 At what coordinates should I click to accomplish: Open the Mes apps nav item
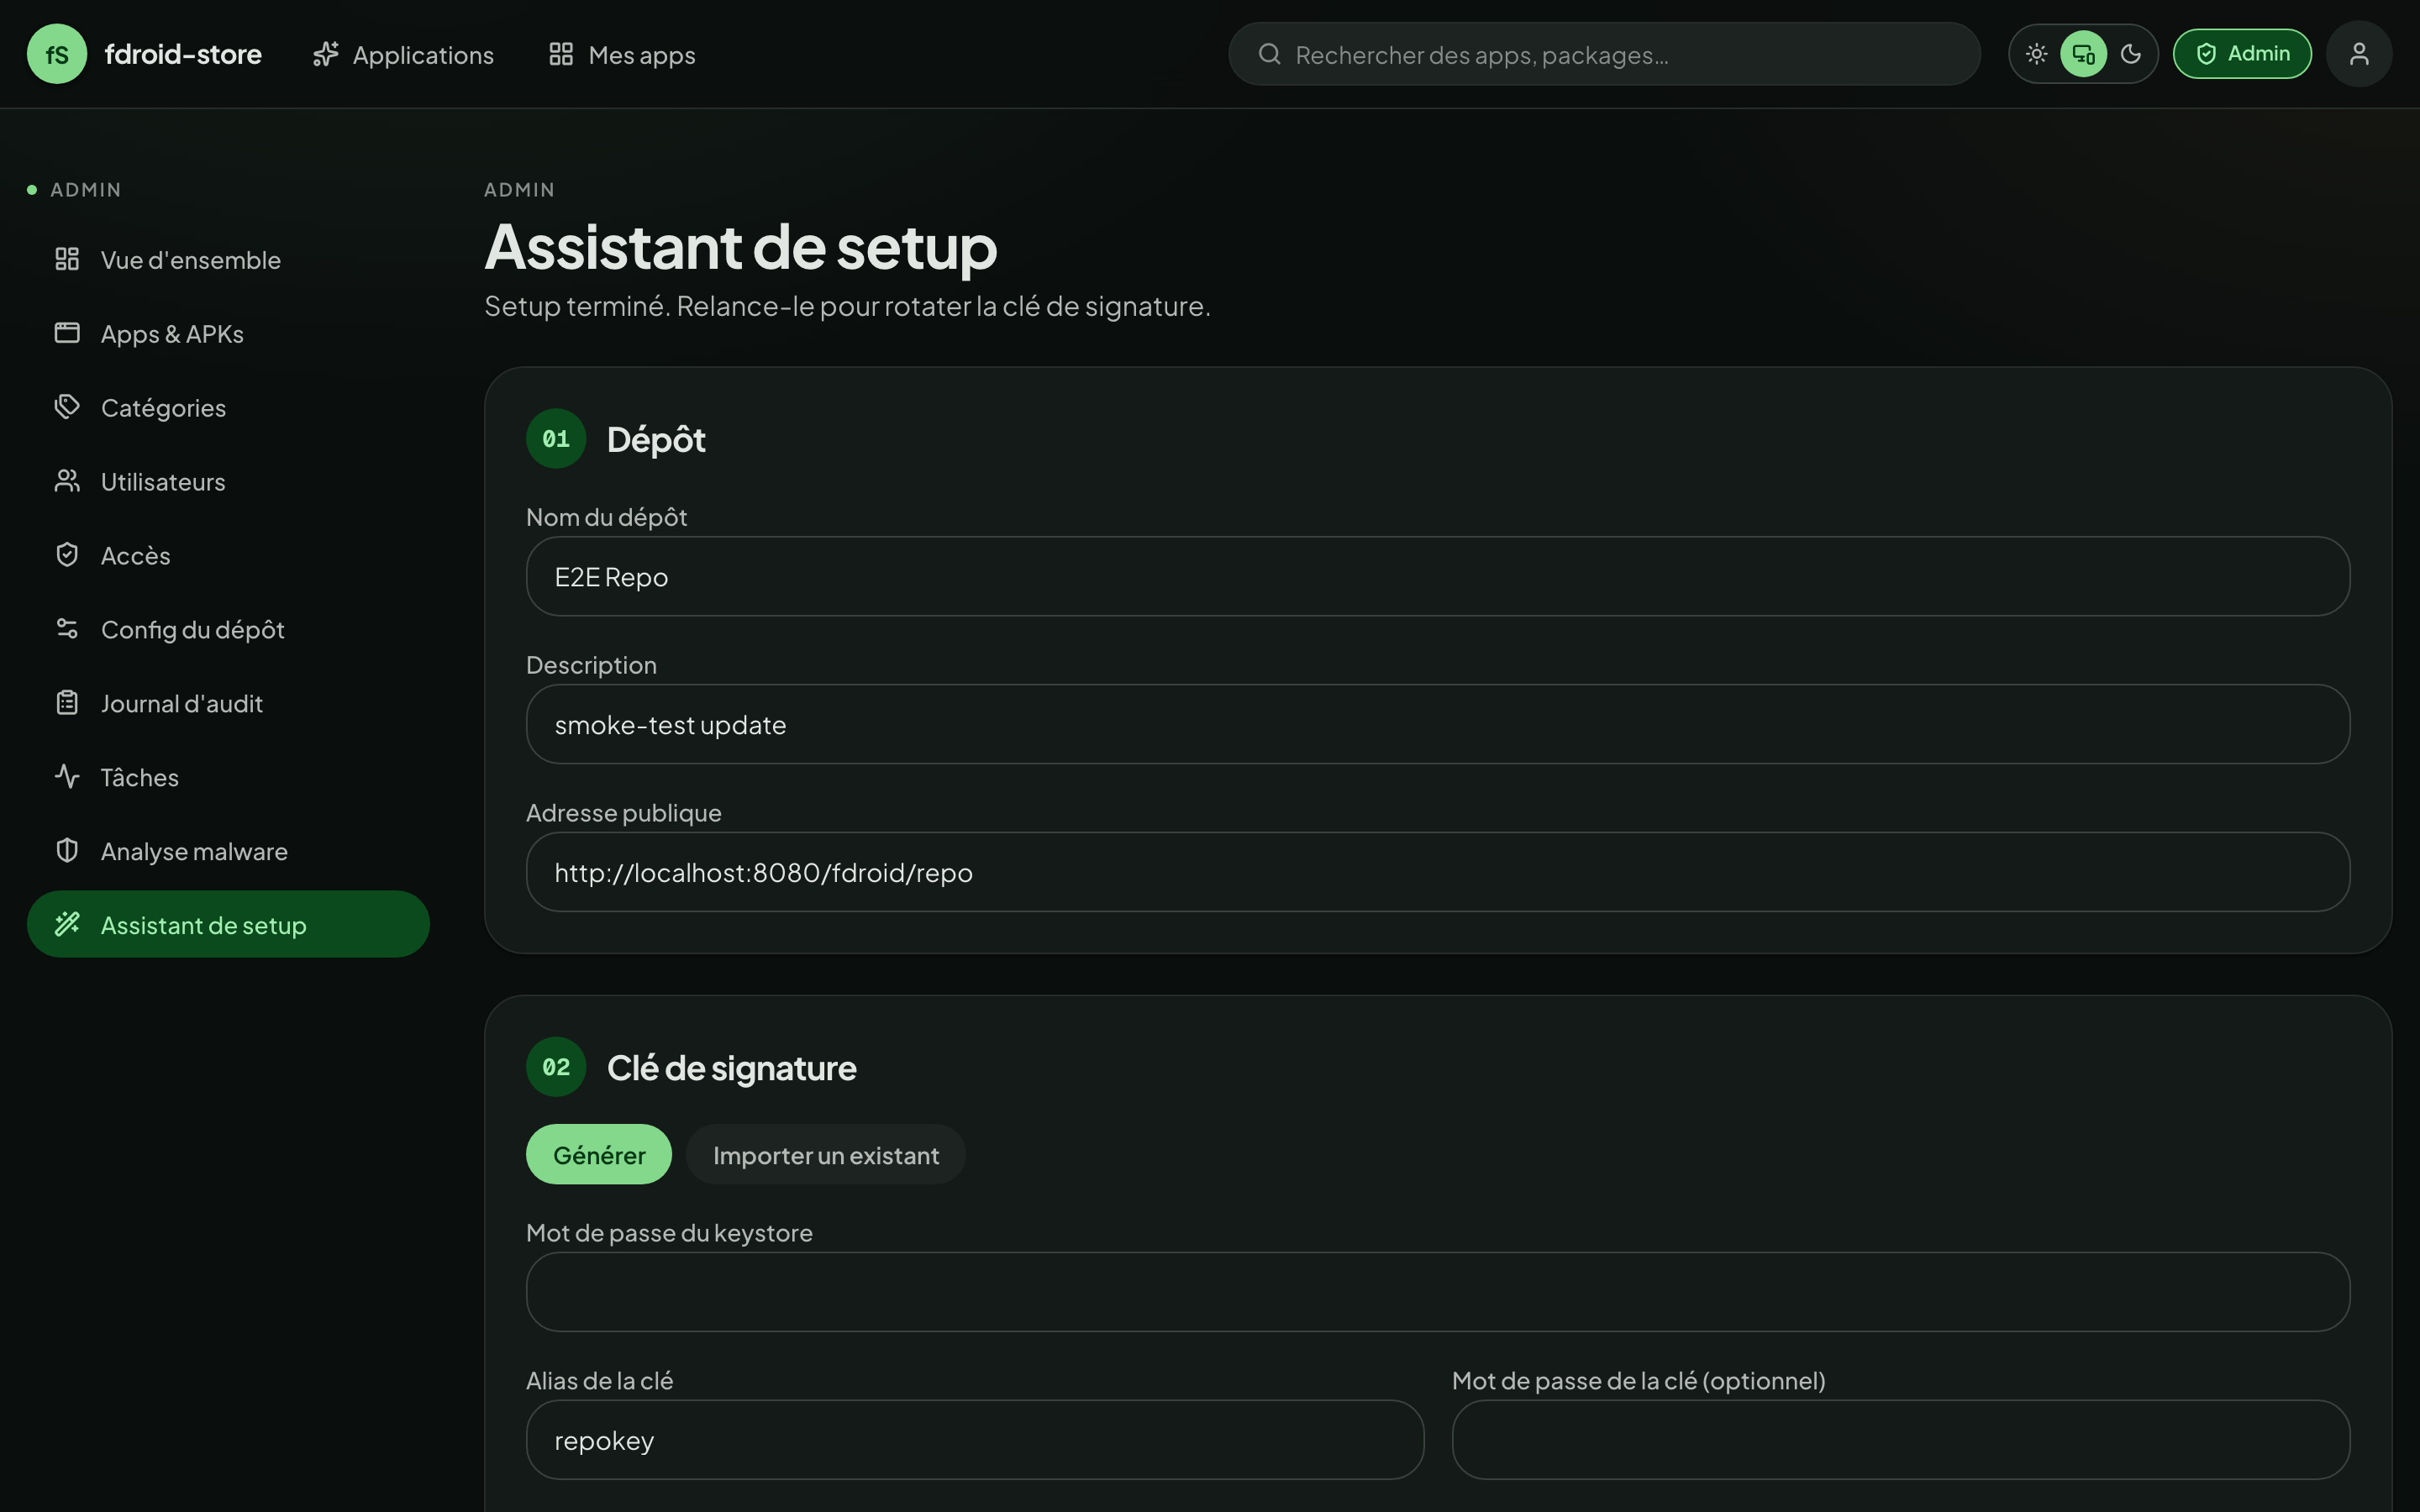pos(622,54)
